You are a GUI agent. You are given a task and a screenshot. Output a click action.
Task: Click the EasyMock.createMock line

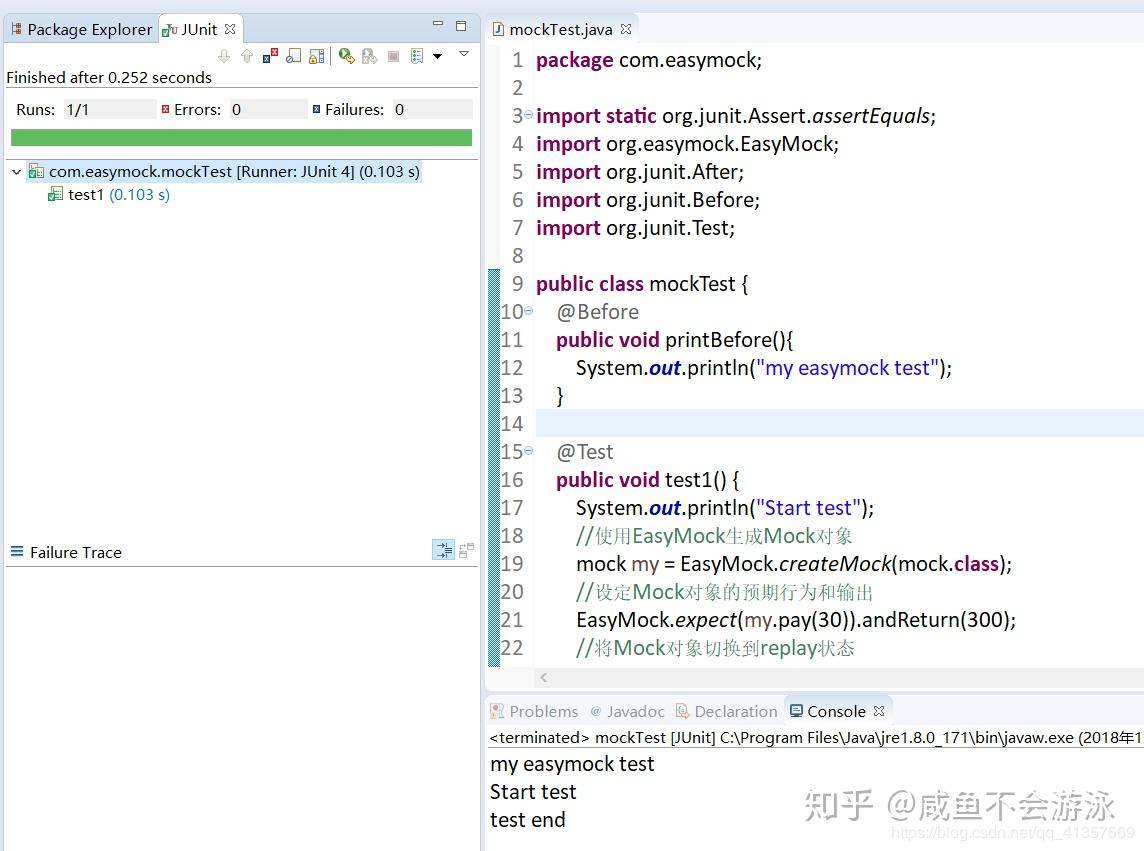click(794, 564)
